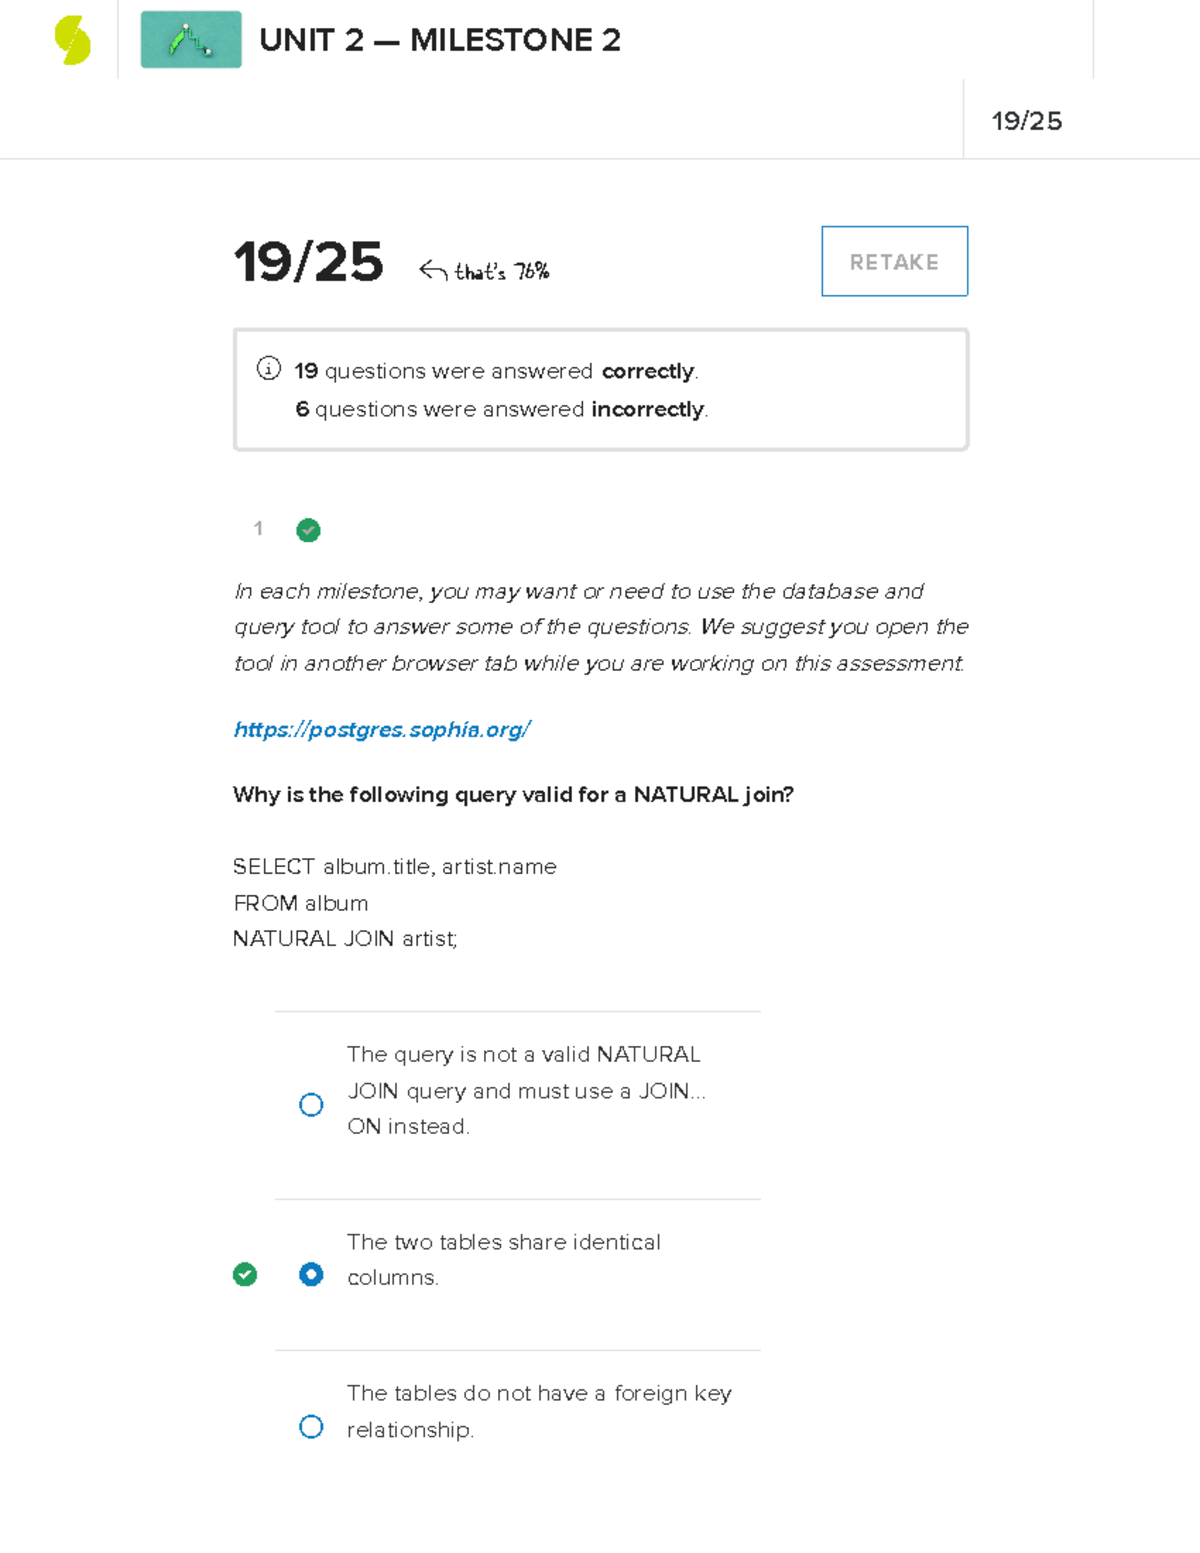Click the 'that's 76%' annotation
This screenshot has width=1200, height=1553.
point(500,270)
